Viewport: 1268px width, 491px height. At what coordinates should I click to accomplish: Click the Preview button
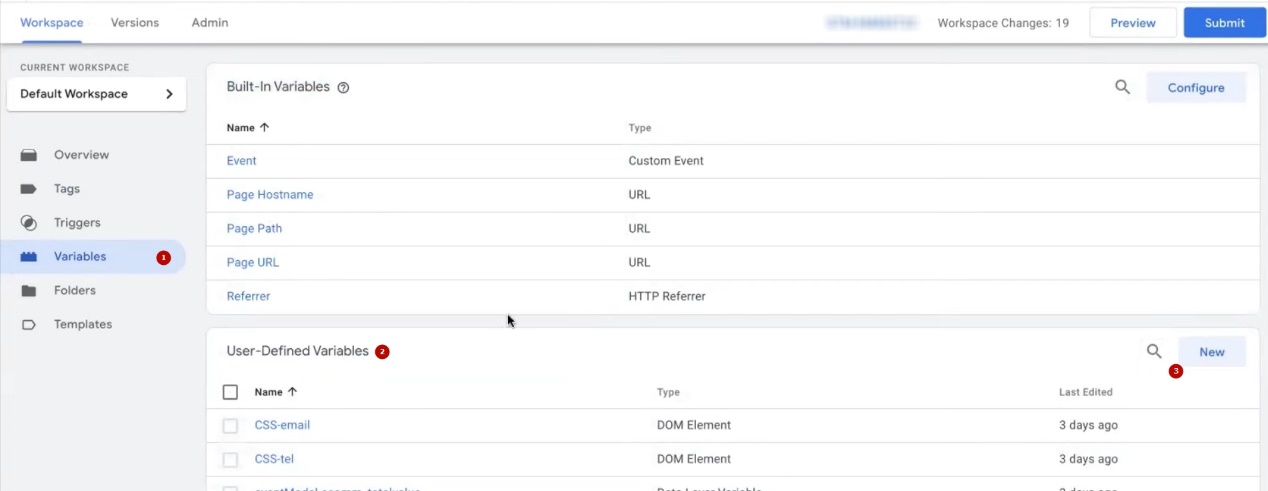(1132, 23)
